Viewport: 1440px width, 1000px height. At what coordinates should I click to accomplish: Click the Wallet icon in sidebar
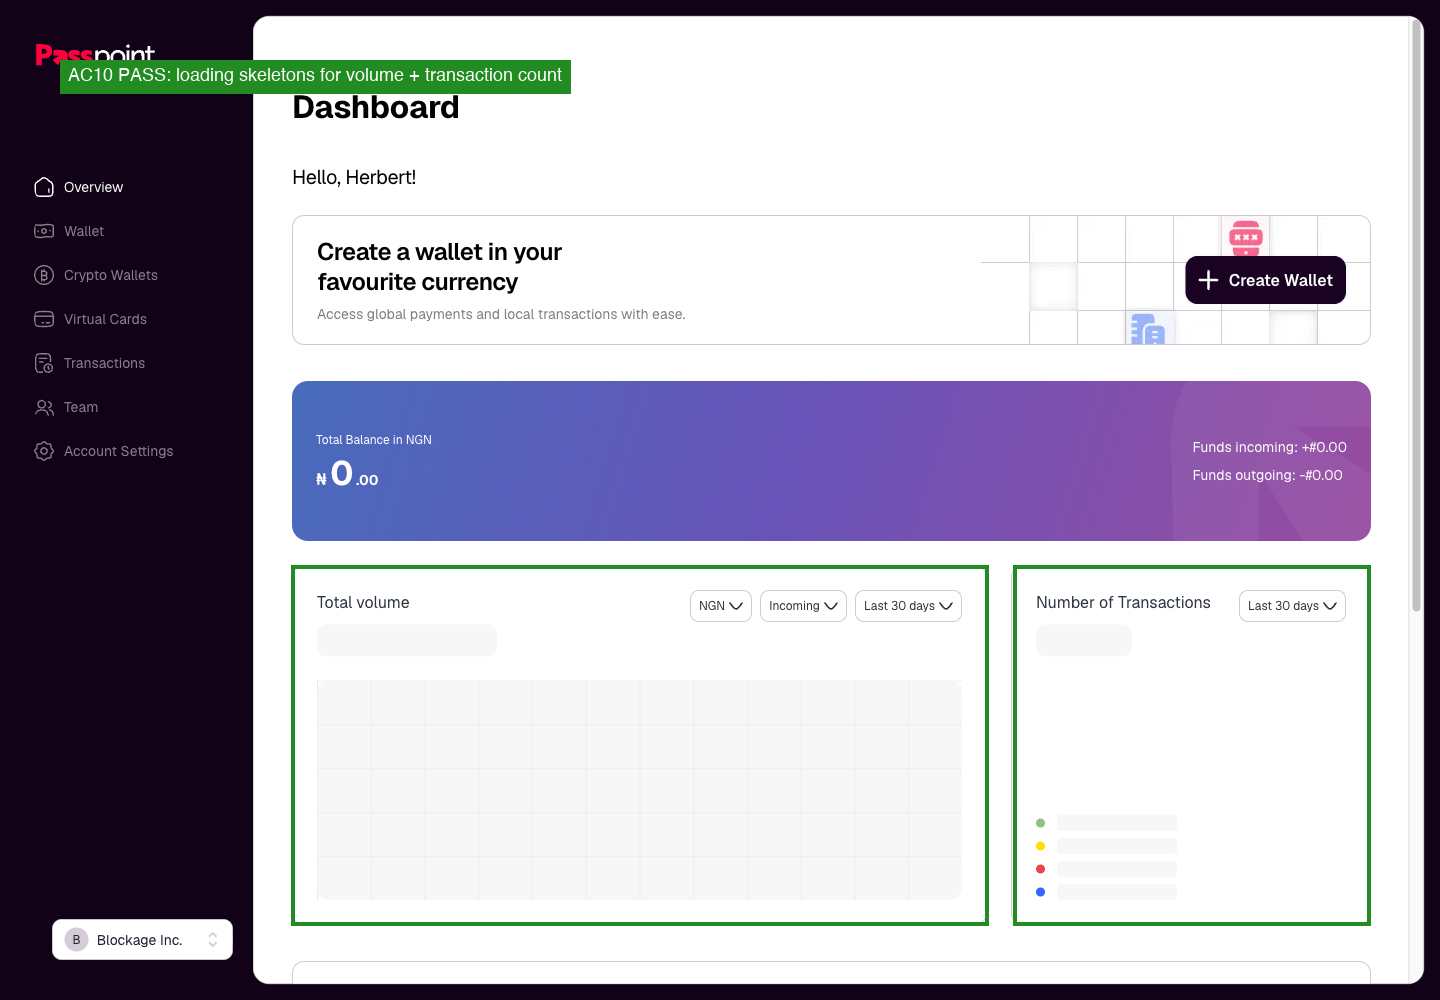coord(44,231)
